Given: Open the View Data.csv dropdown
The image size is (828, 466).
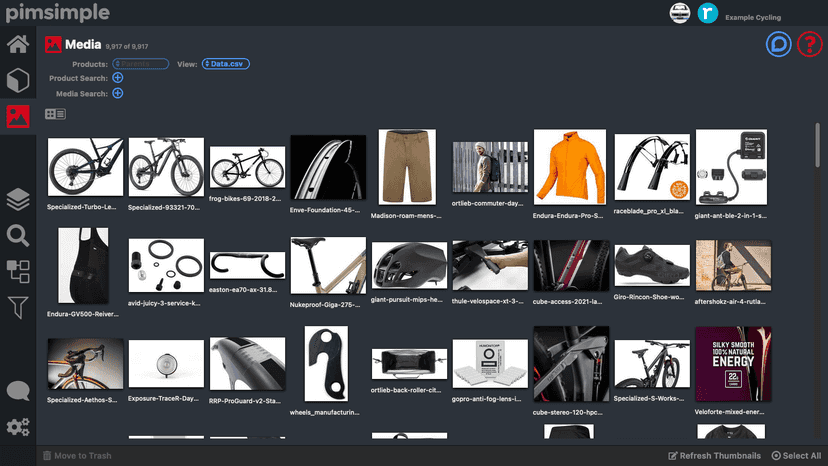Looking at the screenshot, I should pos(225,64).
